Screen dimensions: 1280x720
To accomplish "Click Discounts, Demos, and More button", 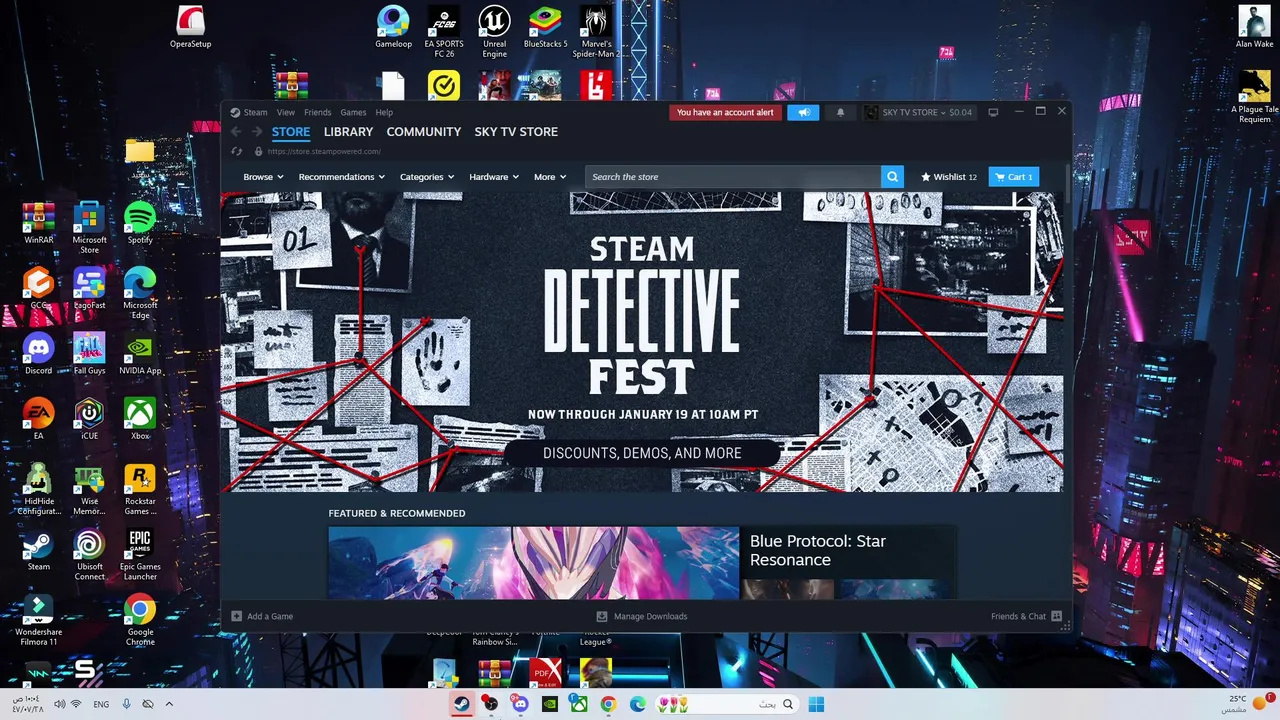I will click(x=642, y=453).
